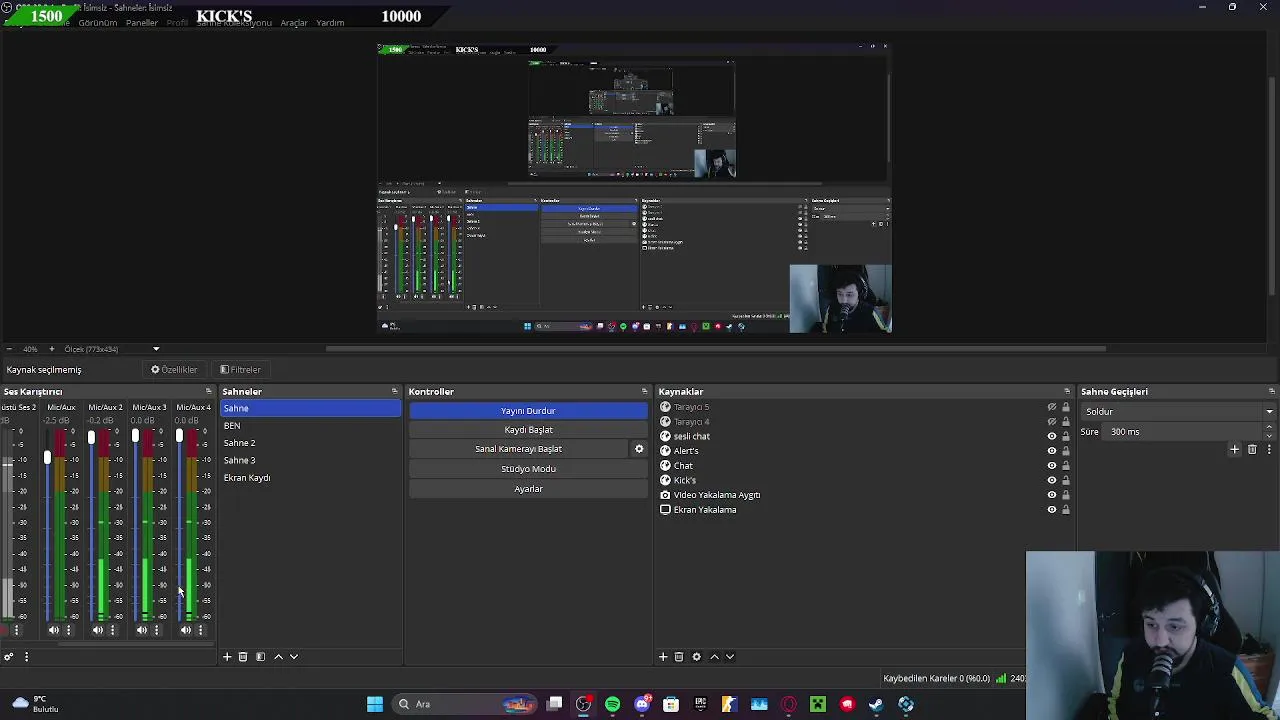Increase the transition Süre value
Viewport: 1280px width, 720px height.
(x=1269, y=428)
